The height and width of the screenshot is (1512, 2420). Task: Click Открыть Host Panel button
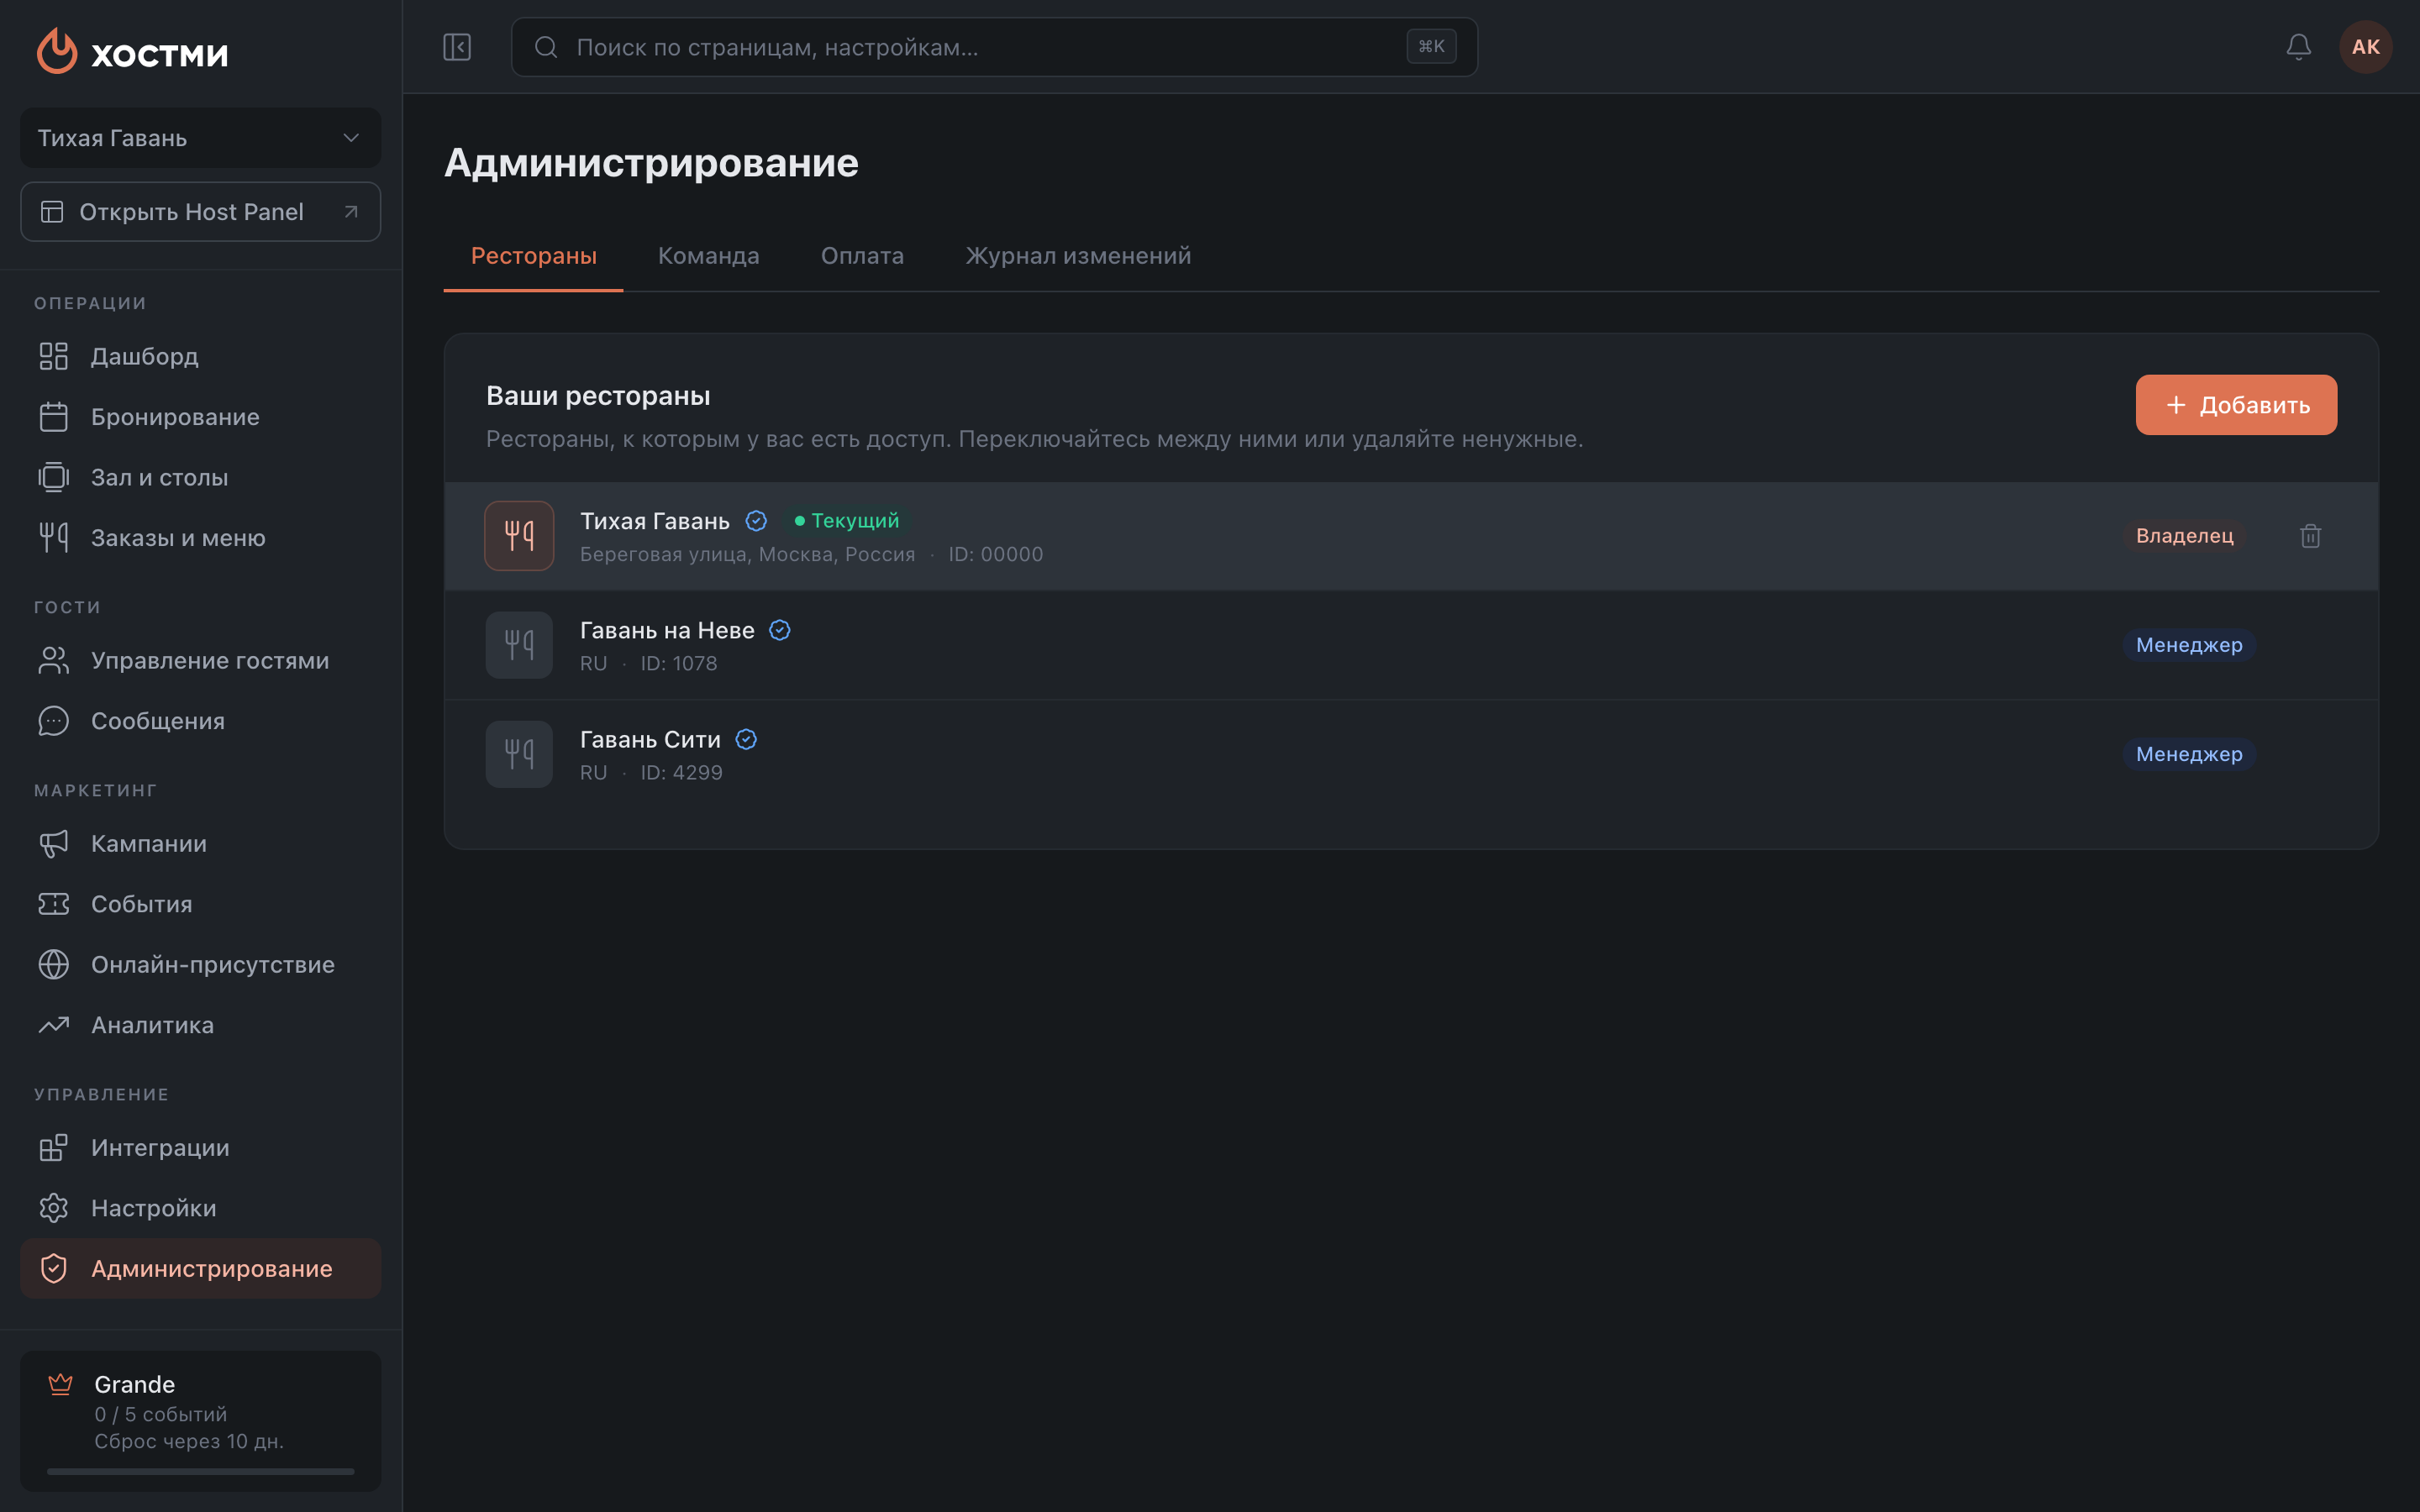pyautogui.click(x=200, y=212)
